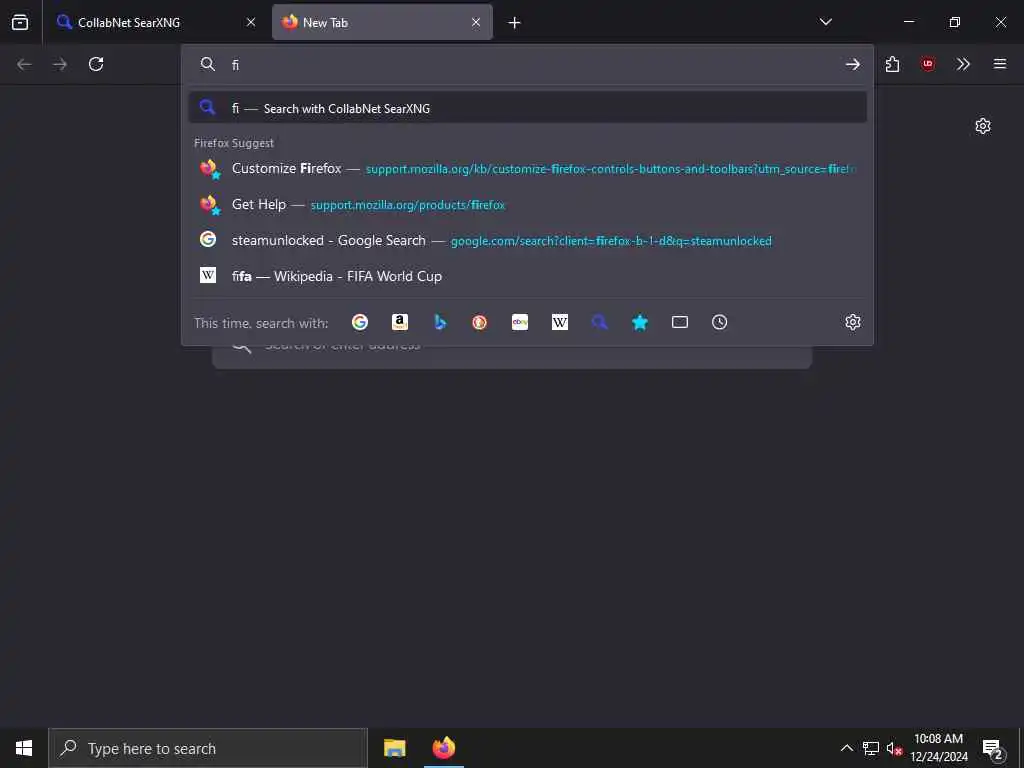Select fifa Wikipedia suggestion

528,276
